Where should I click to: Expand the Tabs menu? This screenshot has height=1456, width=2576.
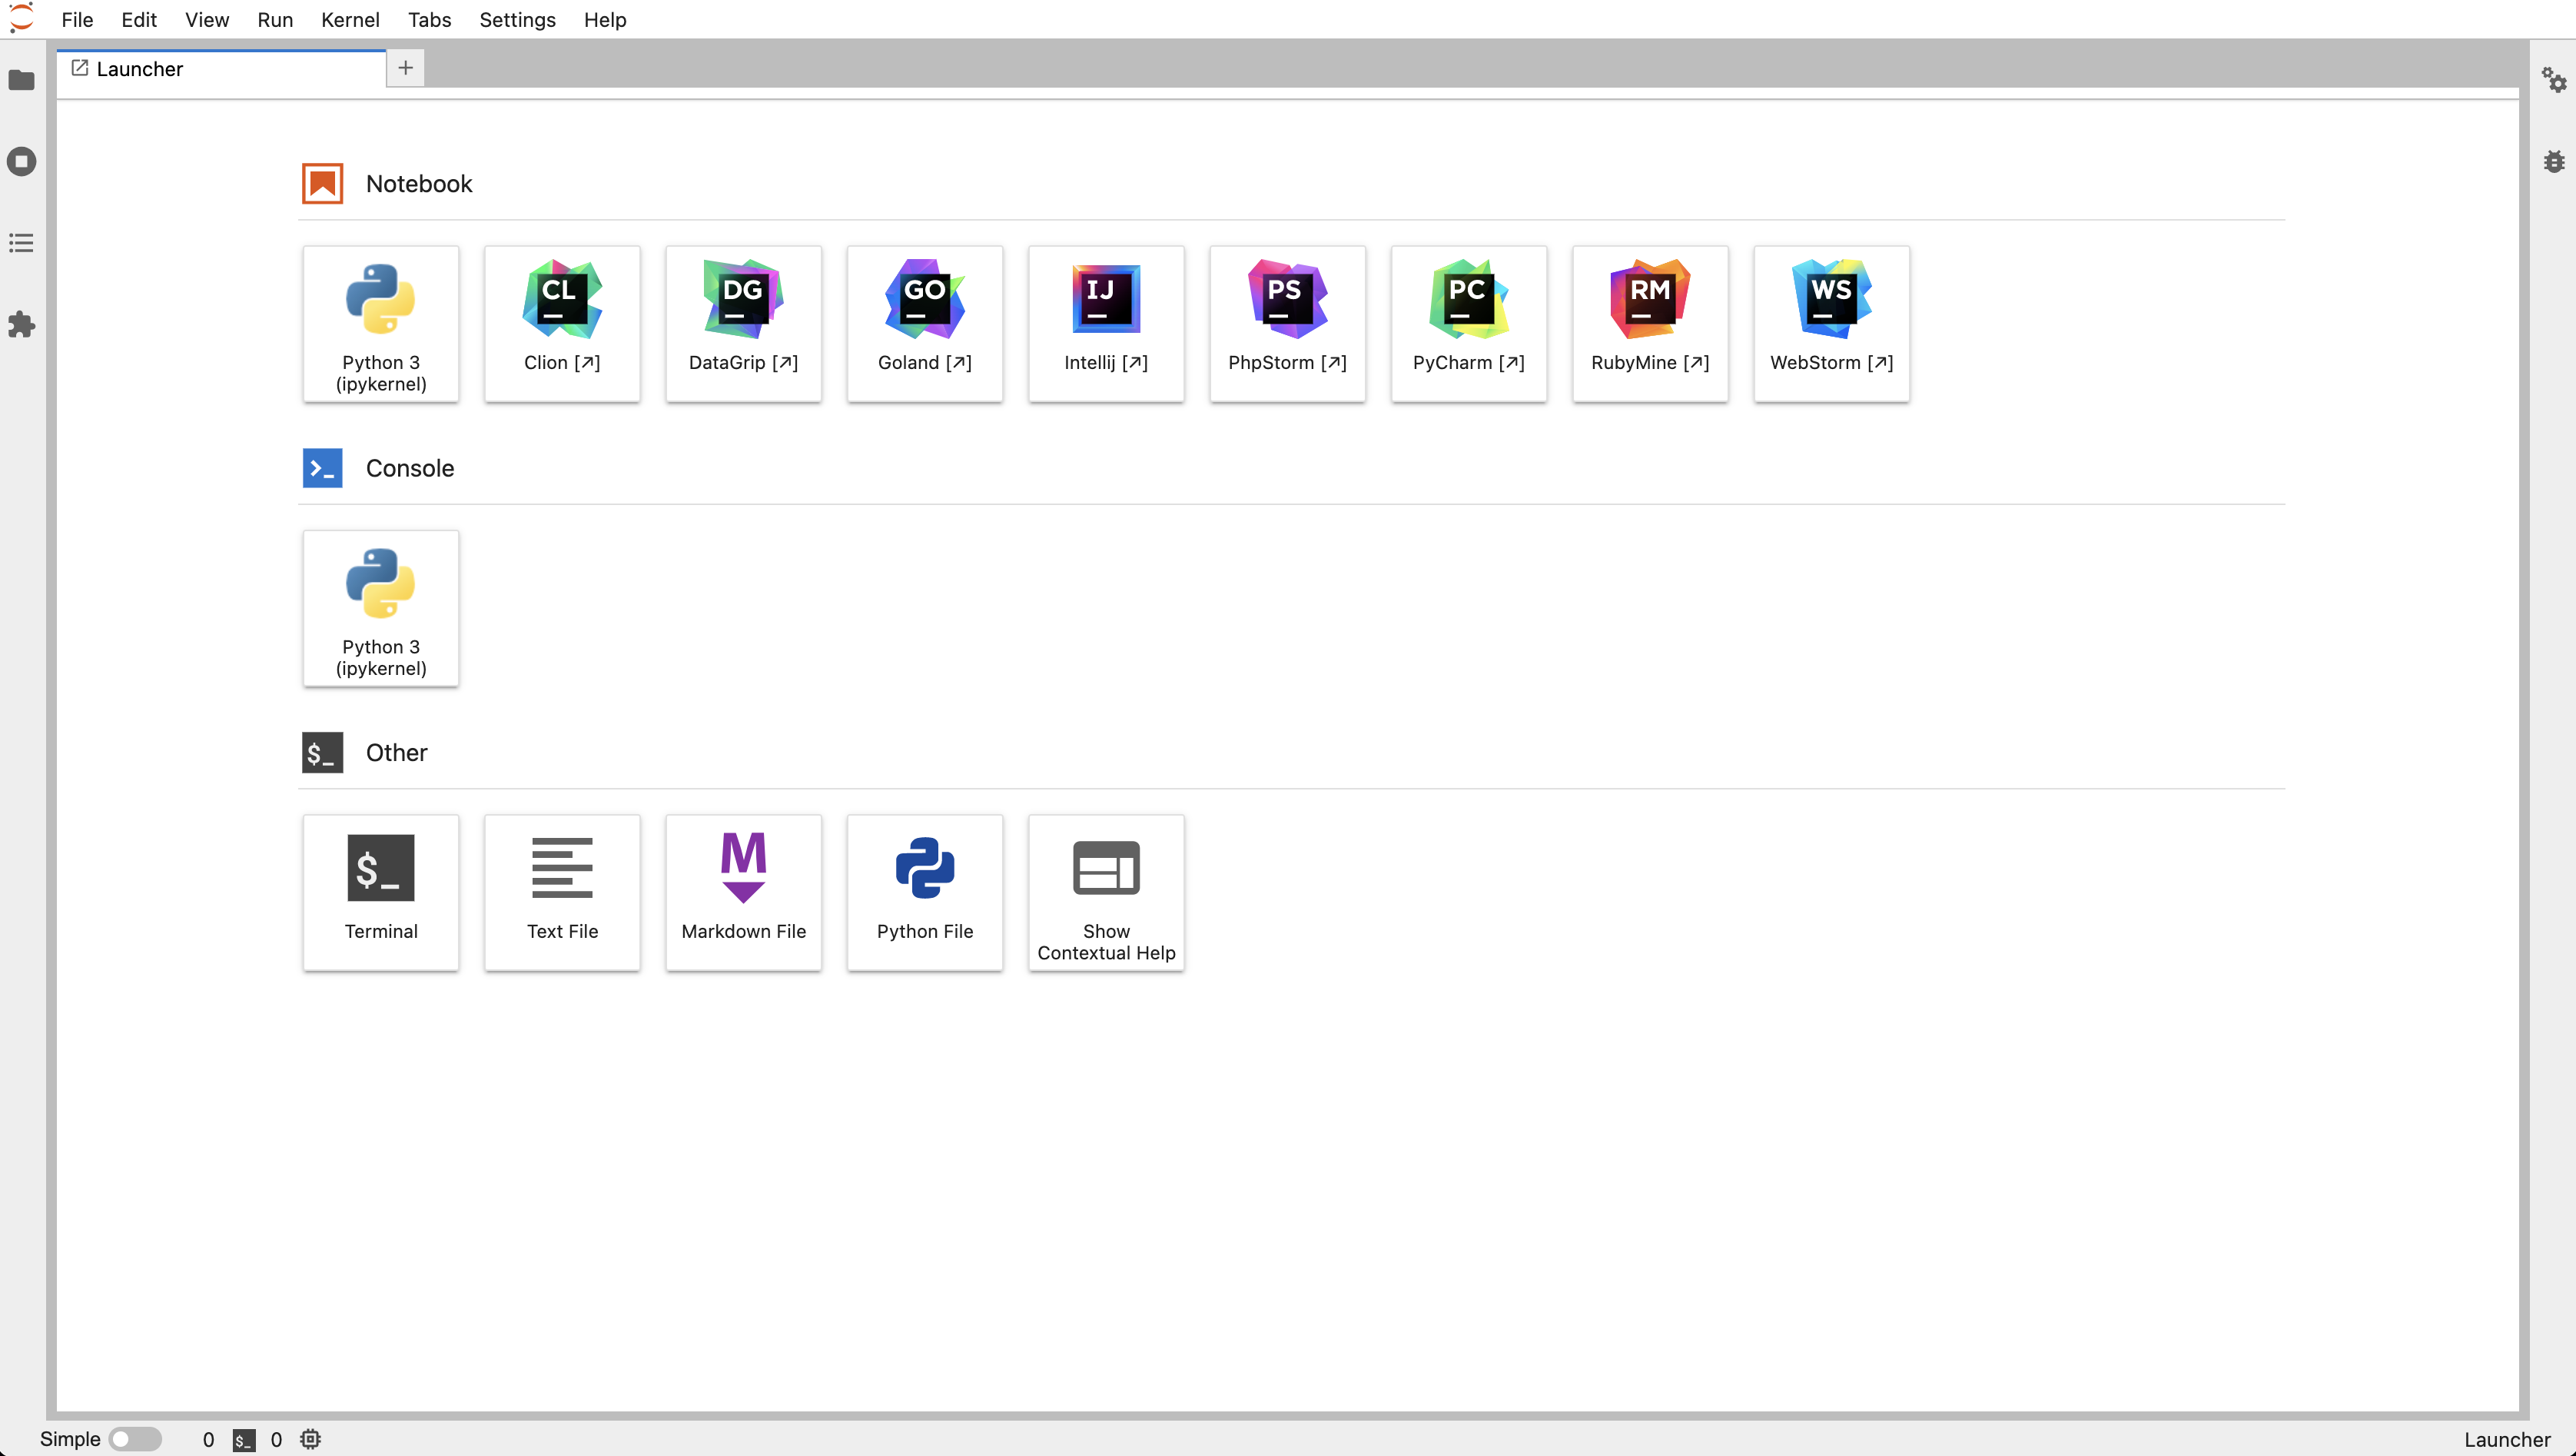coord(429,20)
